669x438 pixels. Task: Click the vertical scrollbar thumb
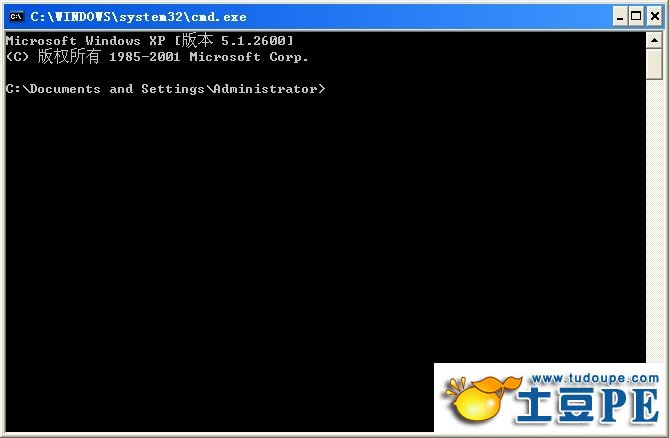(654, 64)
